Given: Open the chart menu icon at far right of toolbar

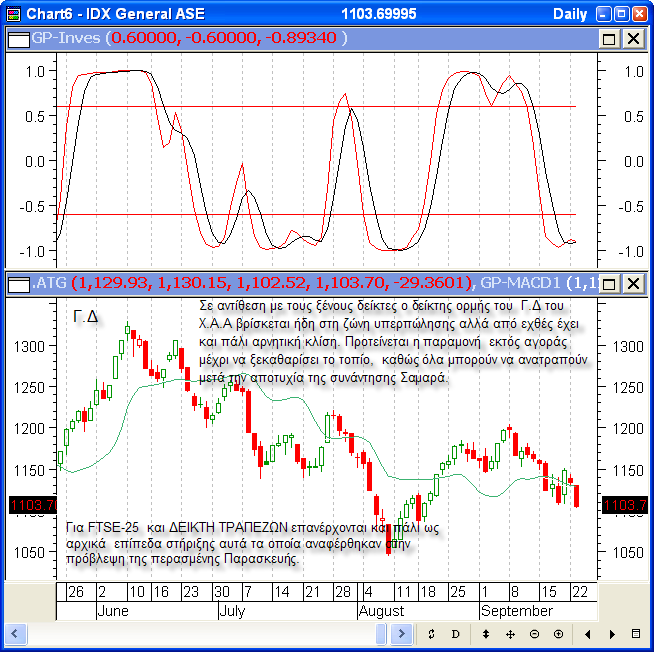Looking at the screenshot, I should pos(637,634).
